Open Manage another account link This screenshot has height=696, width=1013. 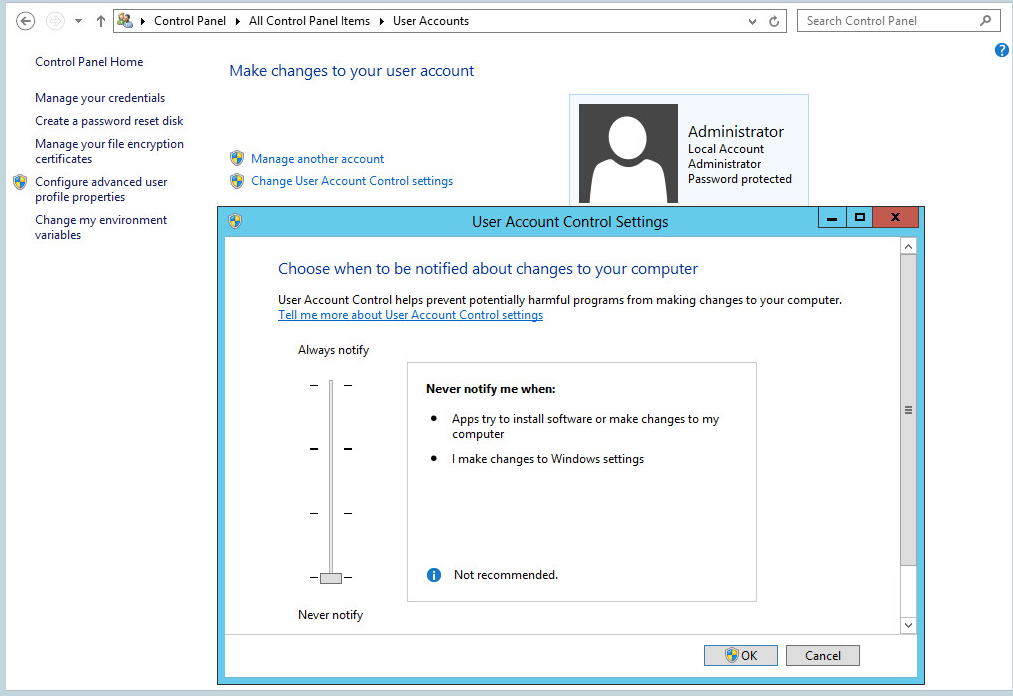317,159
